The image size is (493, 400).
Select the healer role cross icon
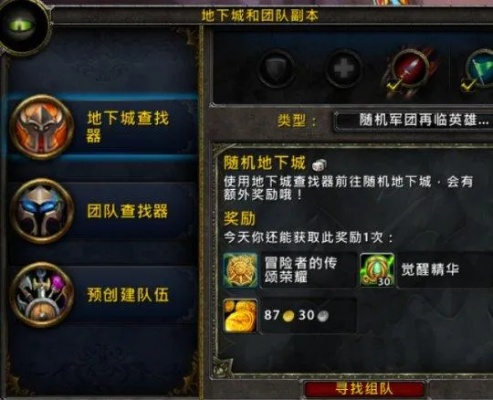[343, 68]
